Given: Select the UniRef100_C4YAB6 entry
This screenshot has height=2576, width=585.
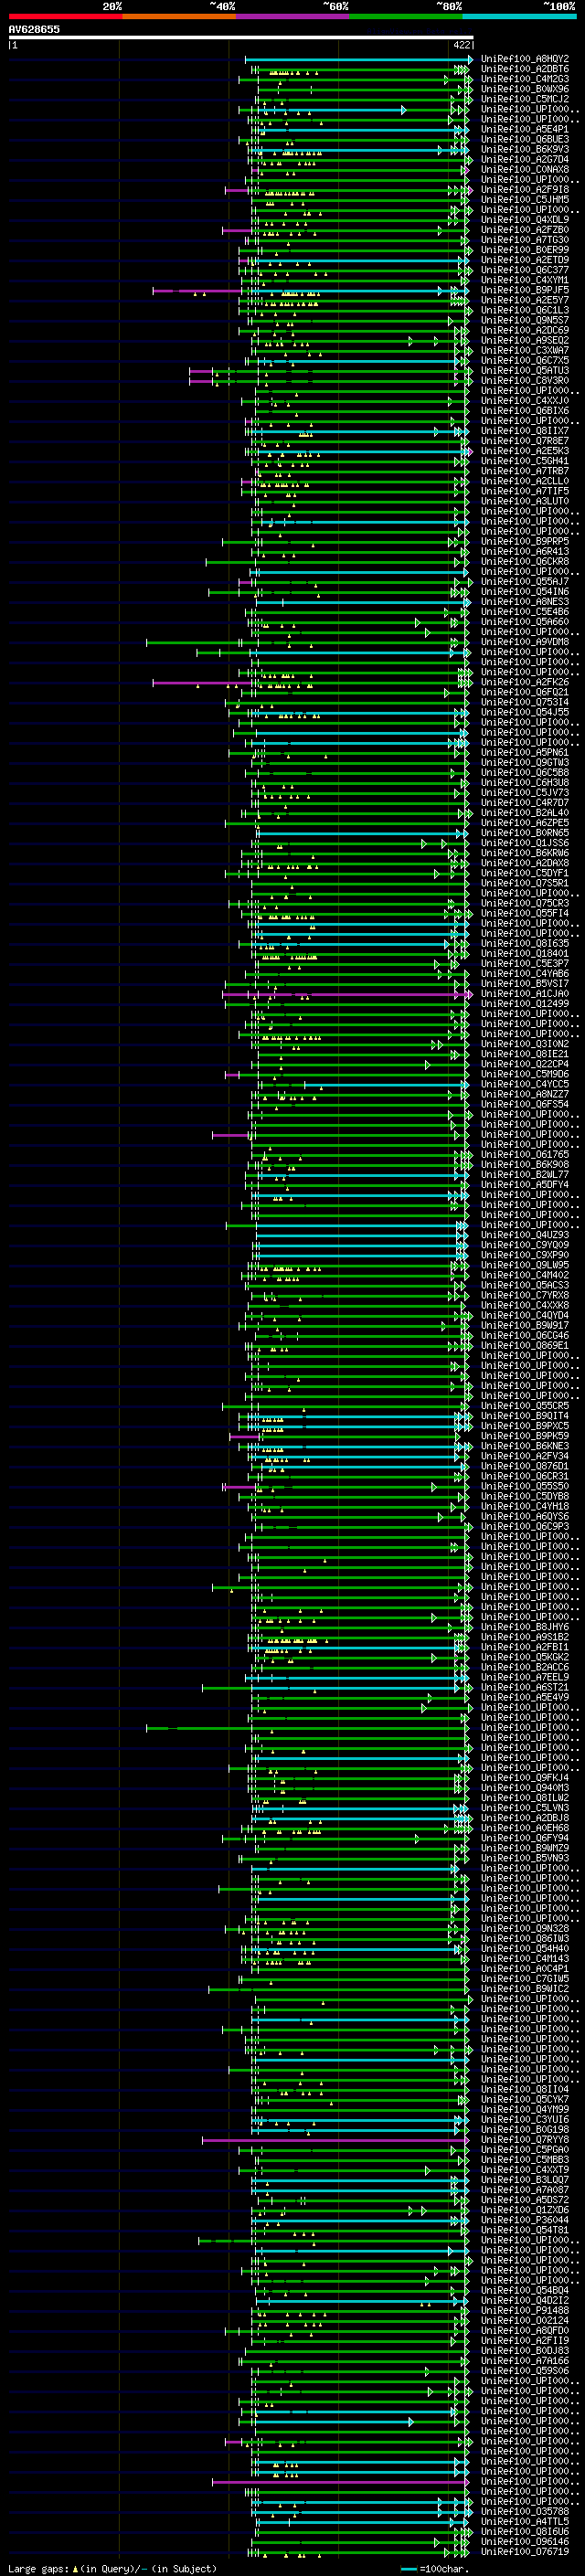Looking at the screenshot, I should 525,973.
